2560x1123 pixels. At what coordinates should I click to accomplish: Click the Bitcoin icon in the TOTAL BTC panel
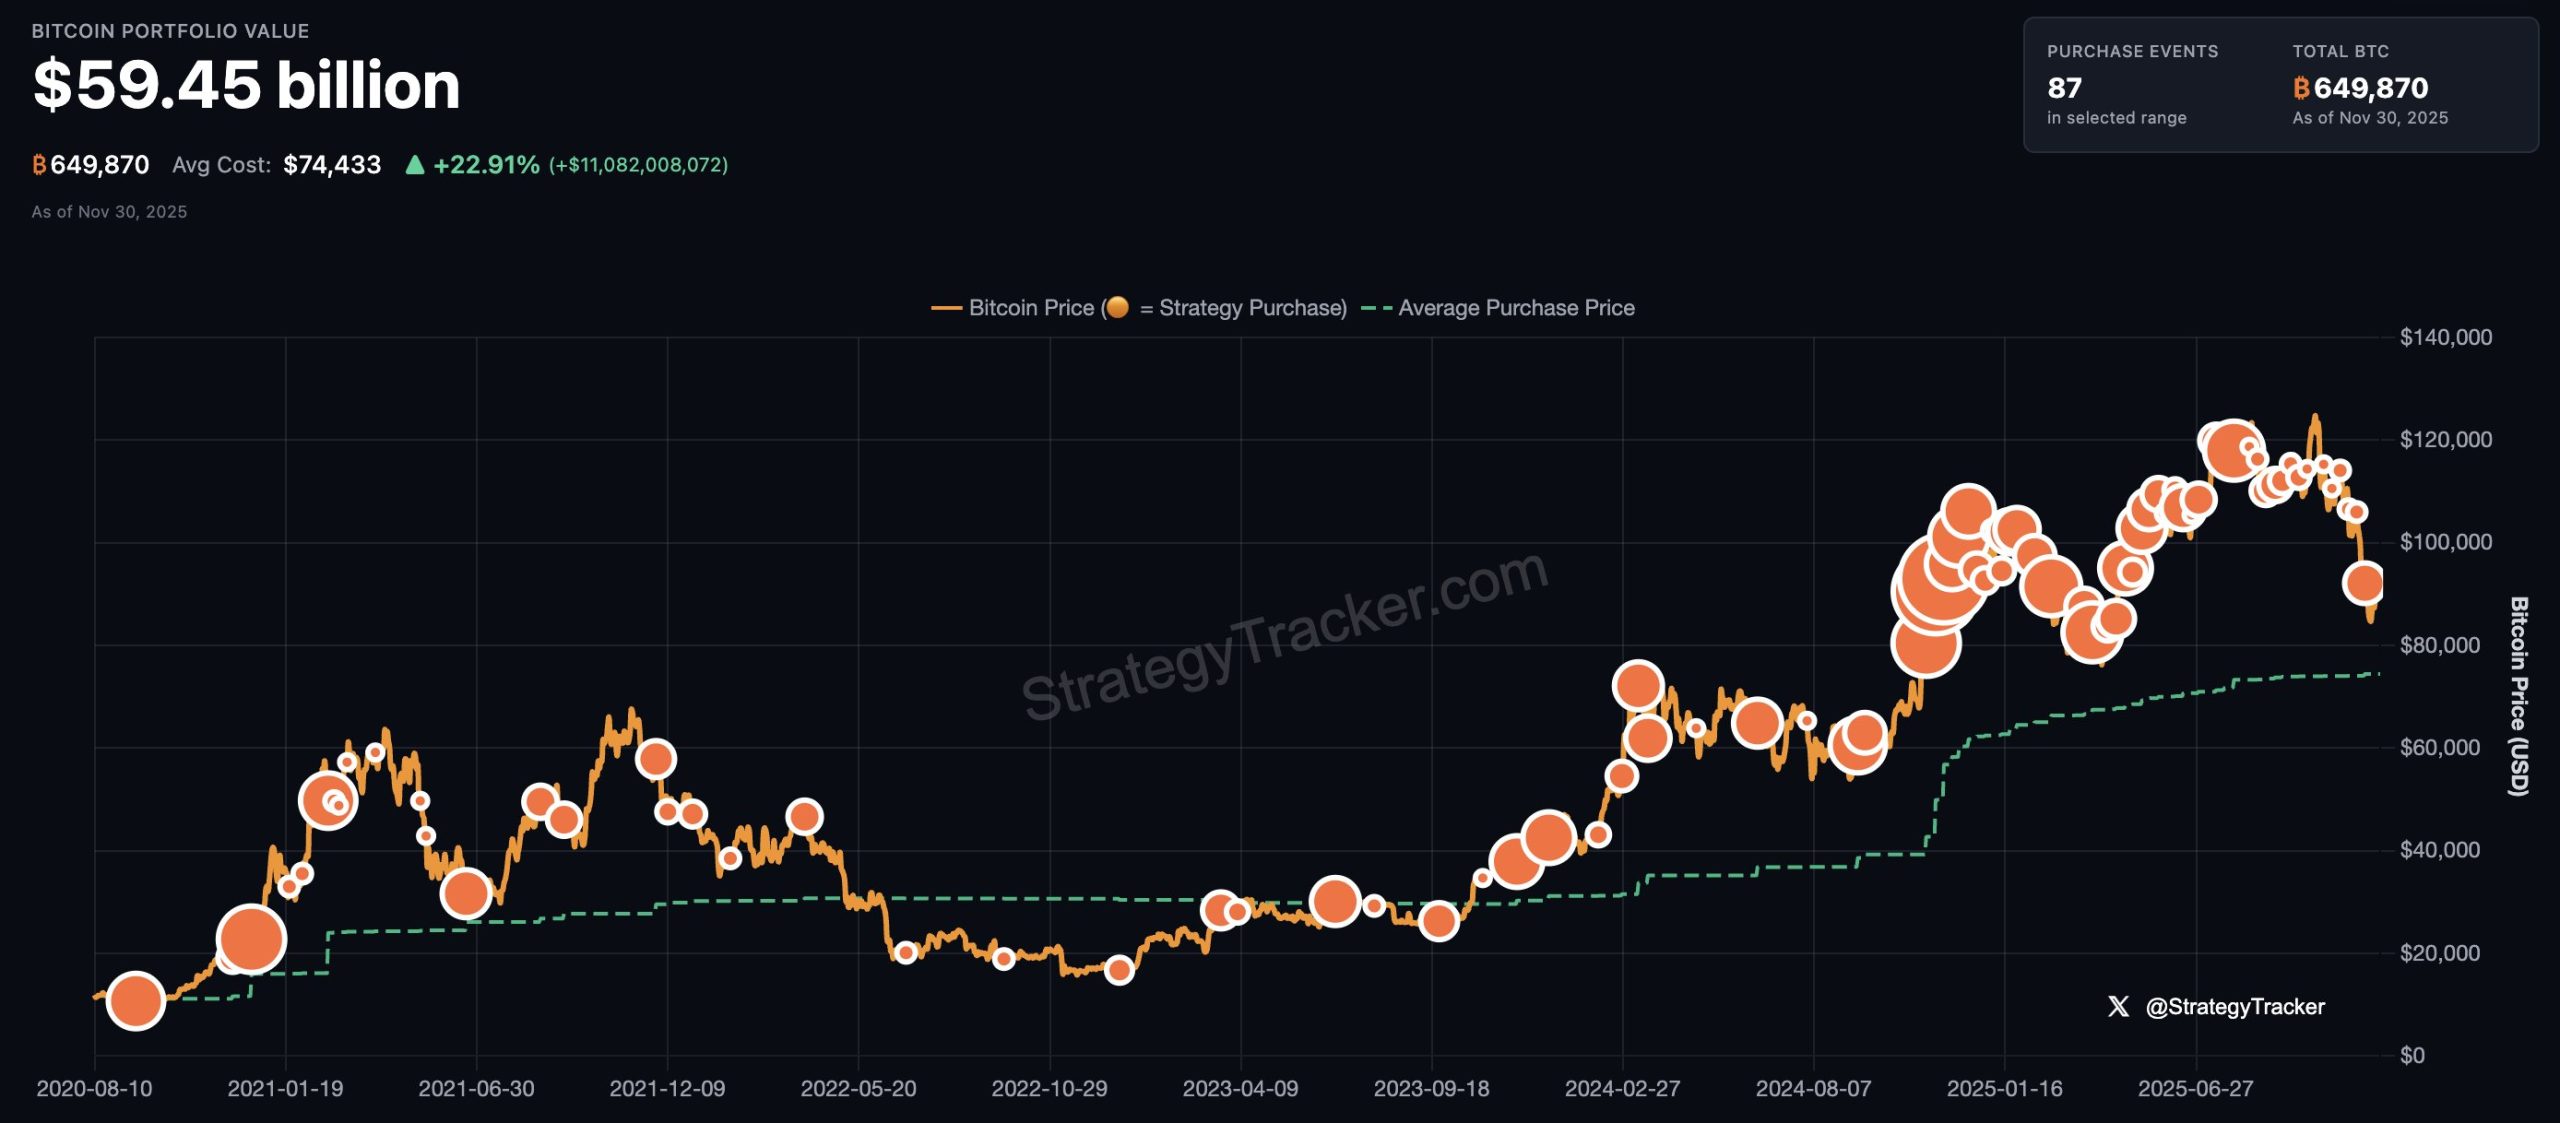[x=2302, y=91]
